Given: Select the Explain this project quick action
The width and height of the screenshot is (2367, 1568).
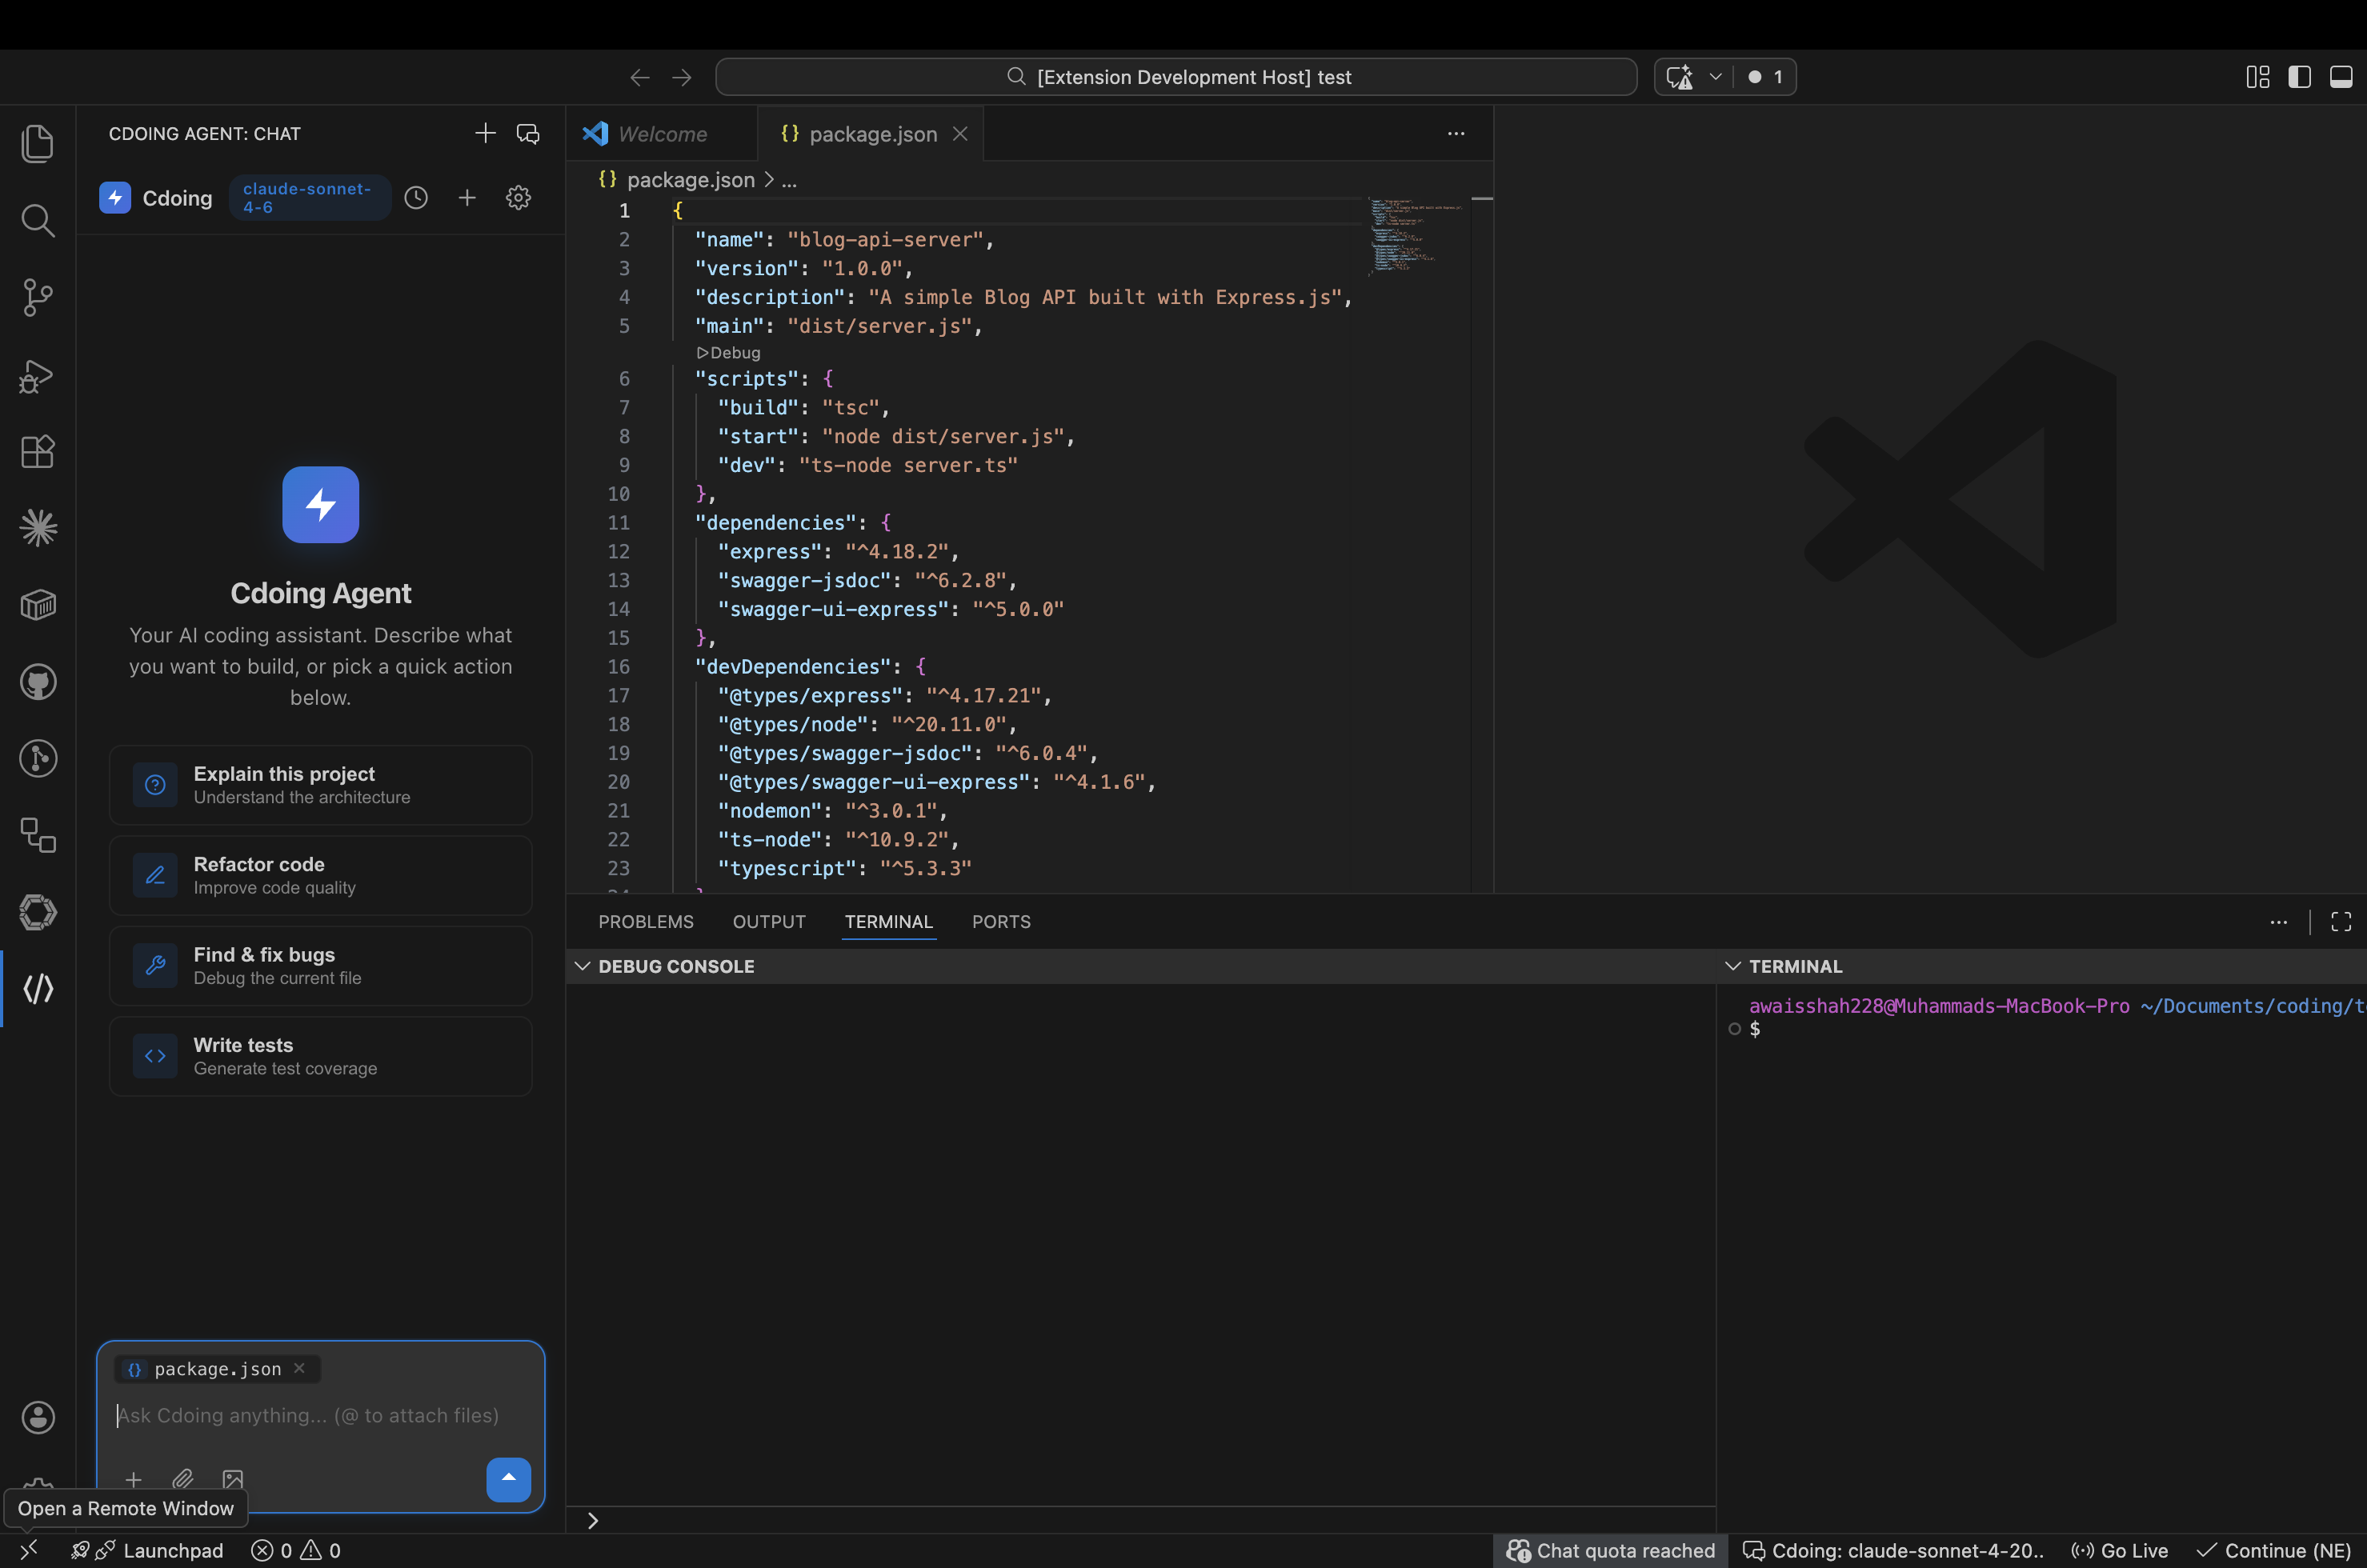Looking at the screenshot, I should [320, 784].
